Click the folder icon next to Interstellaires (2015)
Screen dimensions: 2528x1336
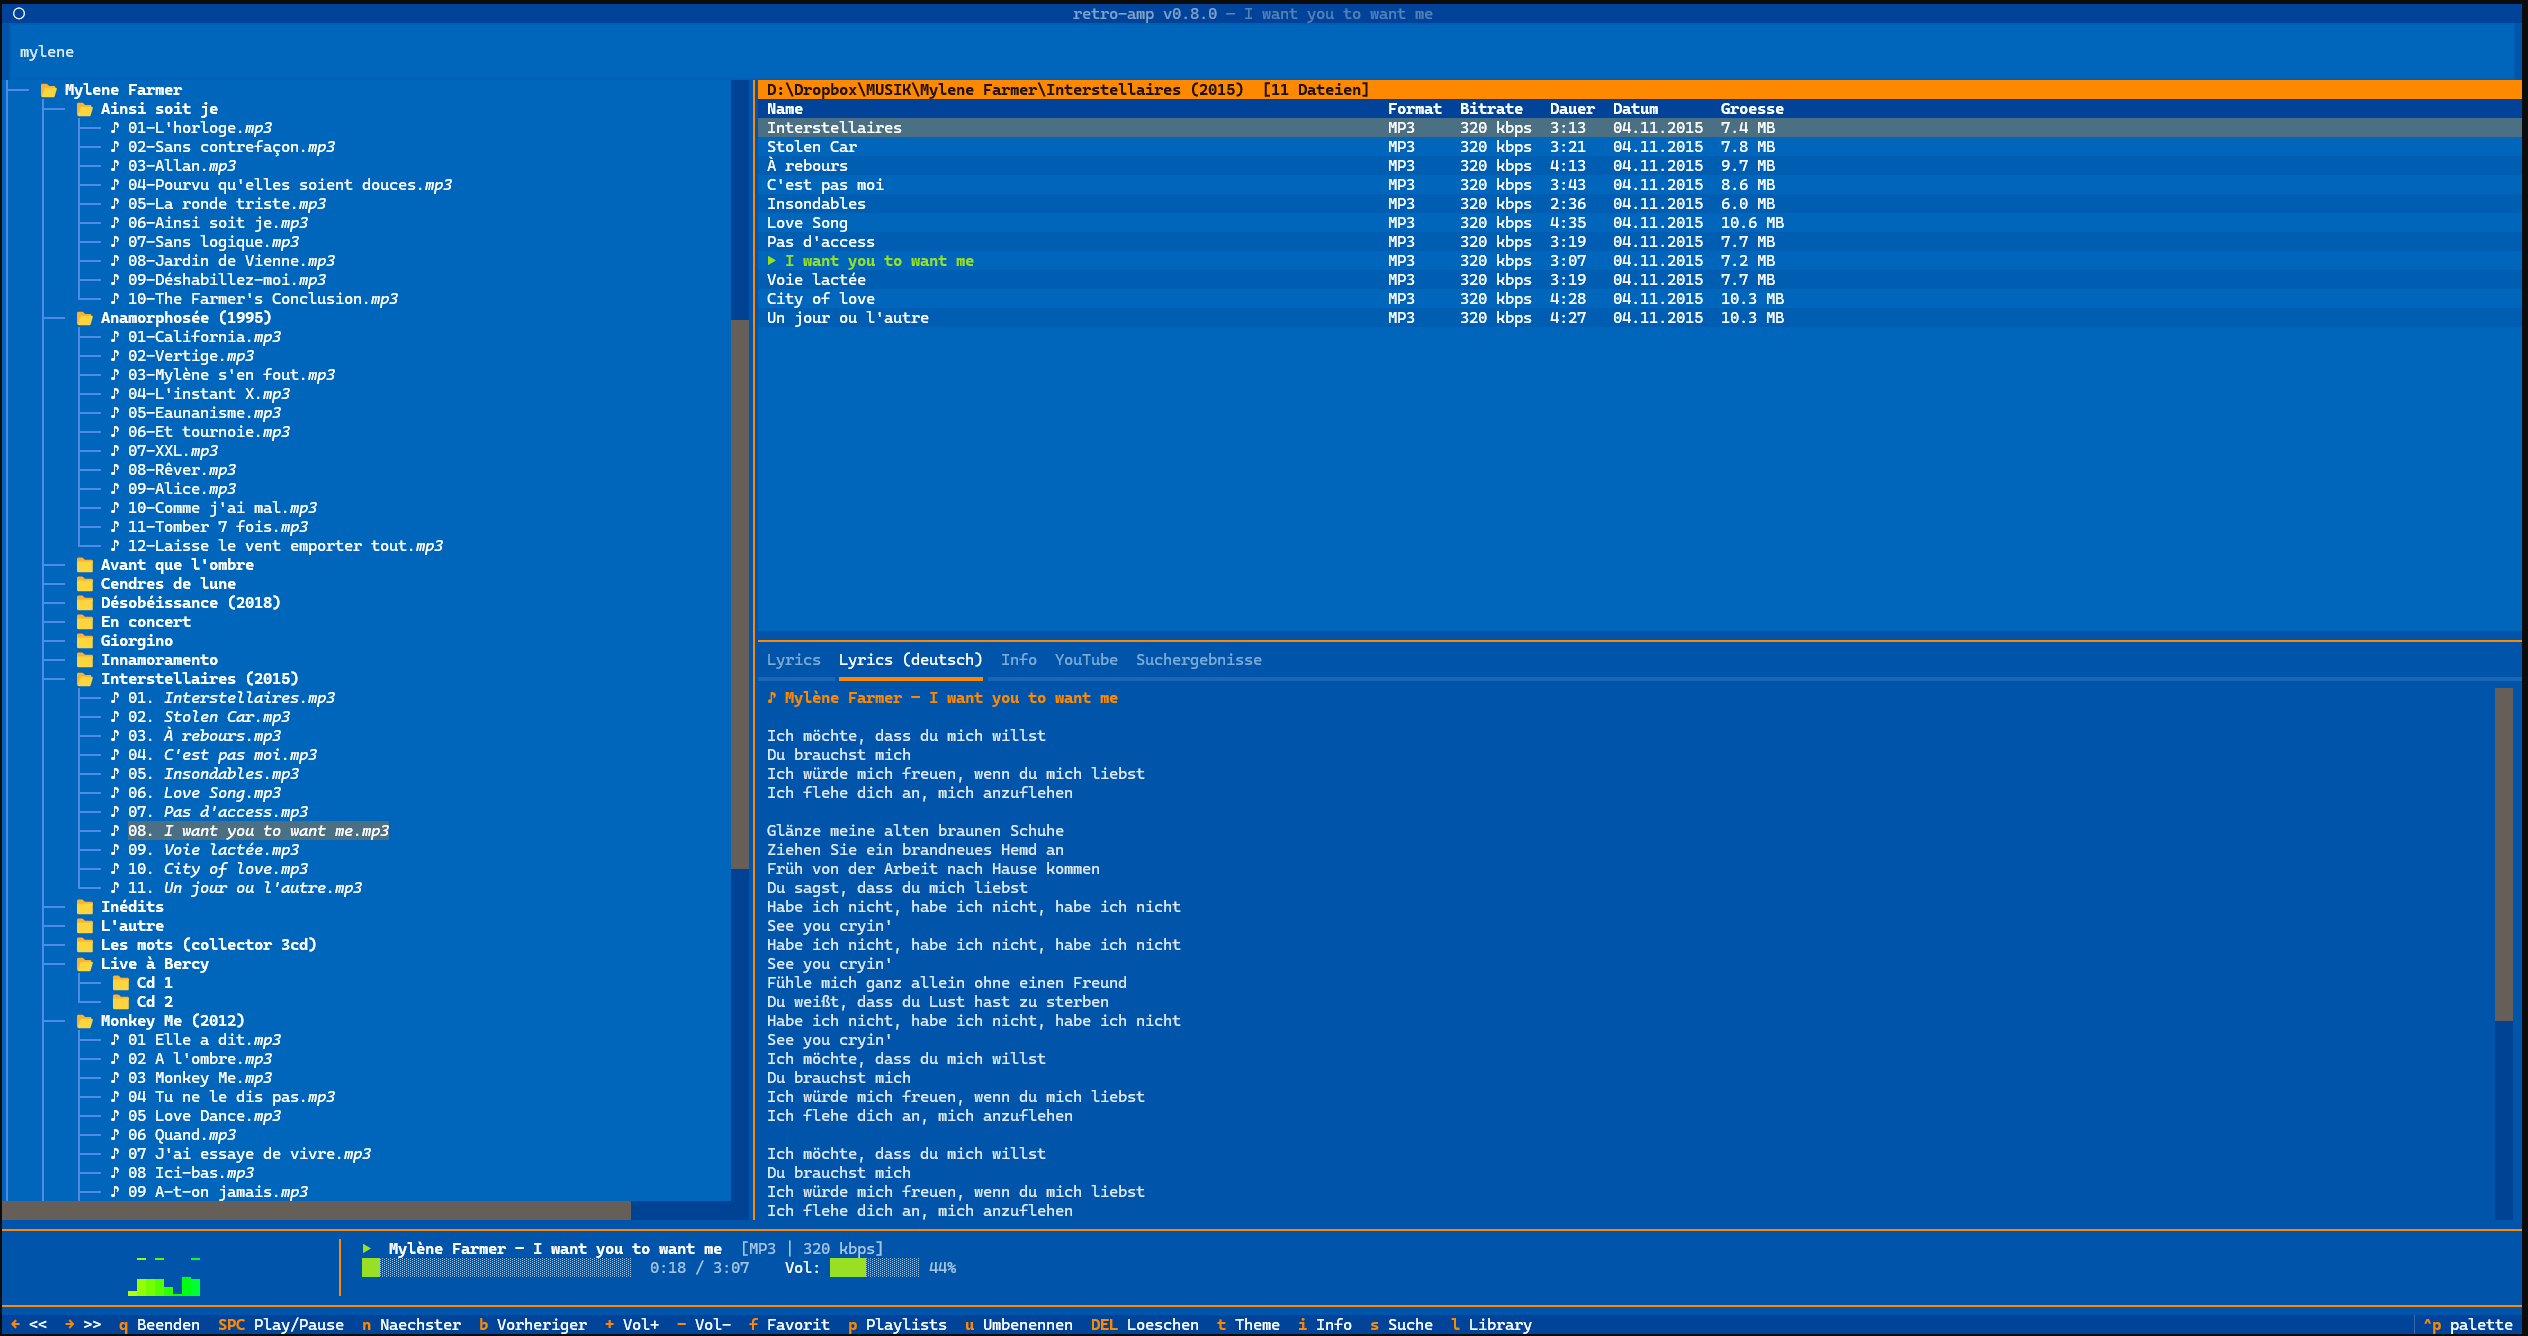[x=86, y=678]
